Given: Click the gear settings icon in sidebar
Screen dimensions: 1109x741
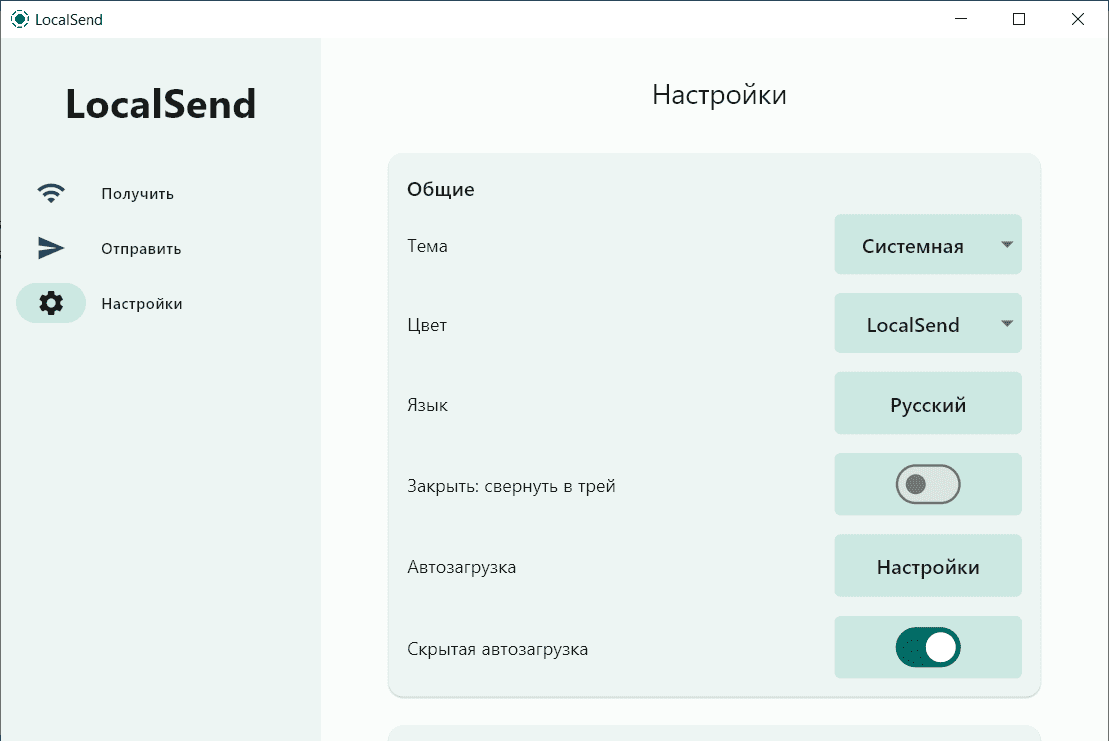Looking at the screenshot, I should tap(51, 303).
